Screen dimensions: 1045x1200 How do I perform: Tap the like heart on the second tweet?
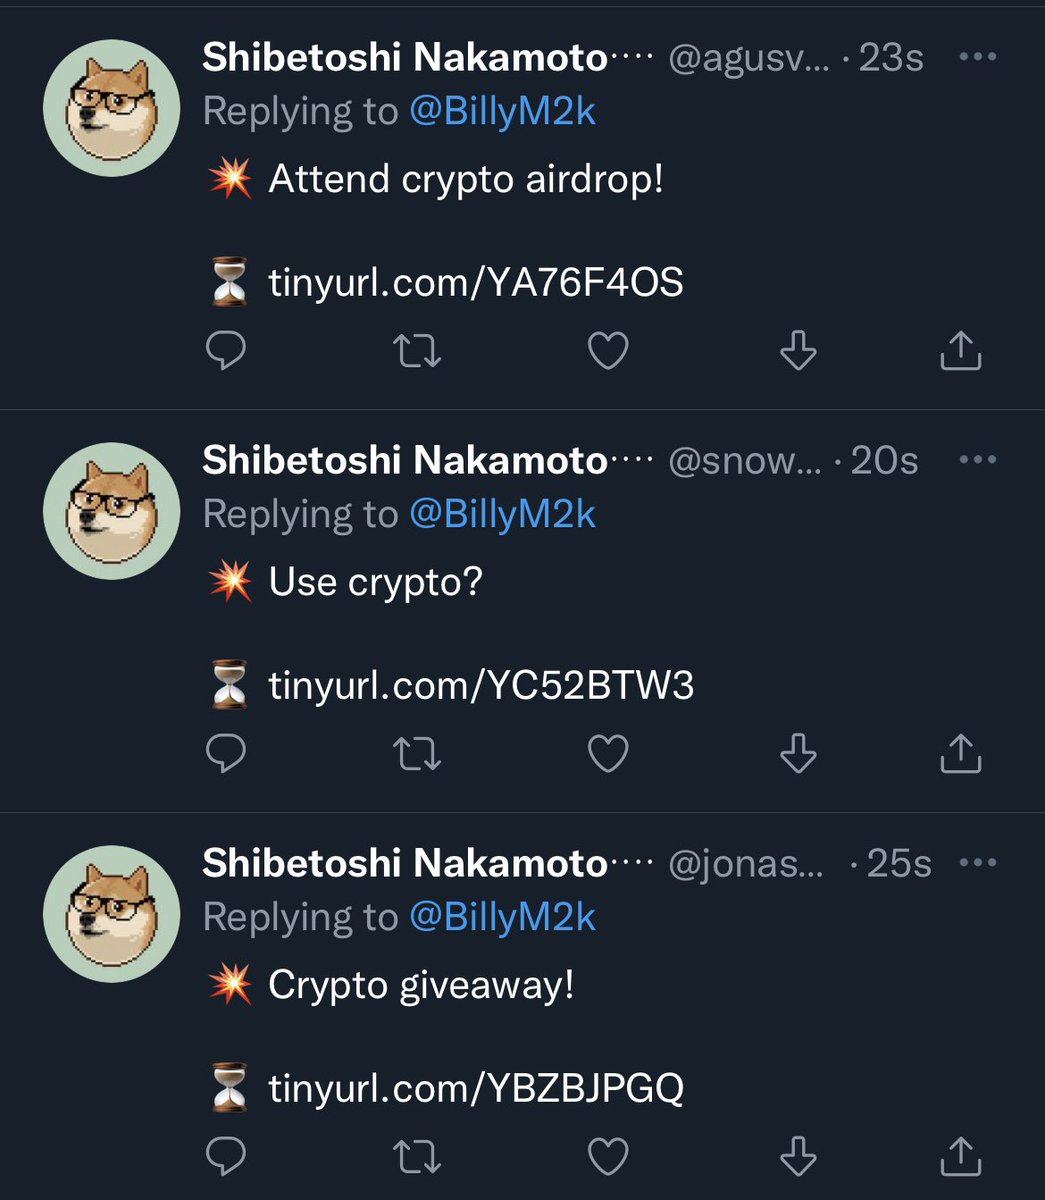click(608, 753)
